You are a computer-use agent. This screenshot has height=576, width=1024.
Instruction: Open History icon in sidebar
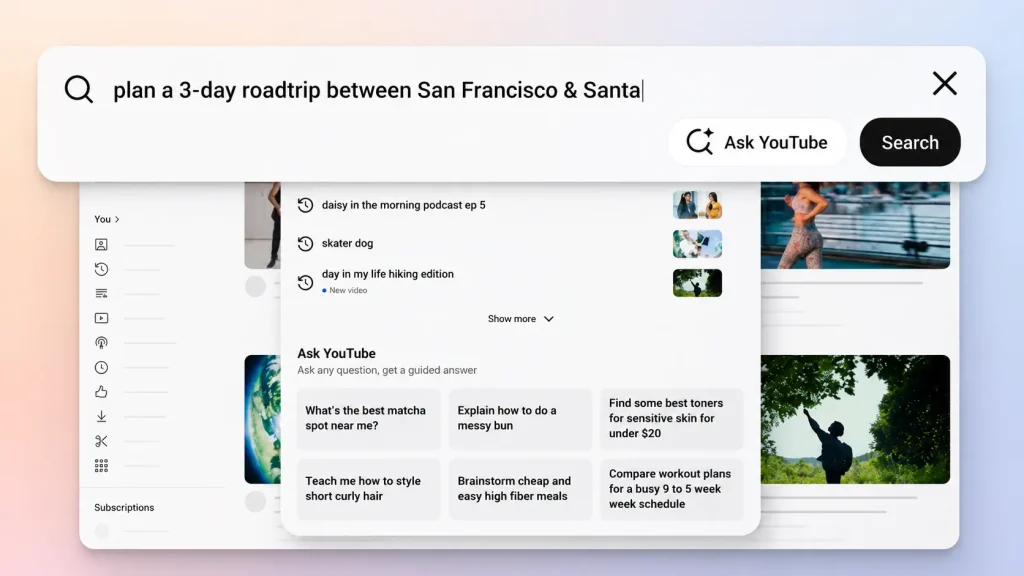coord(101,269)
